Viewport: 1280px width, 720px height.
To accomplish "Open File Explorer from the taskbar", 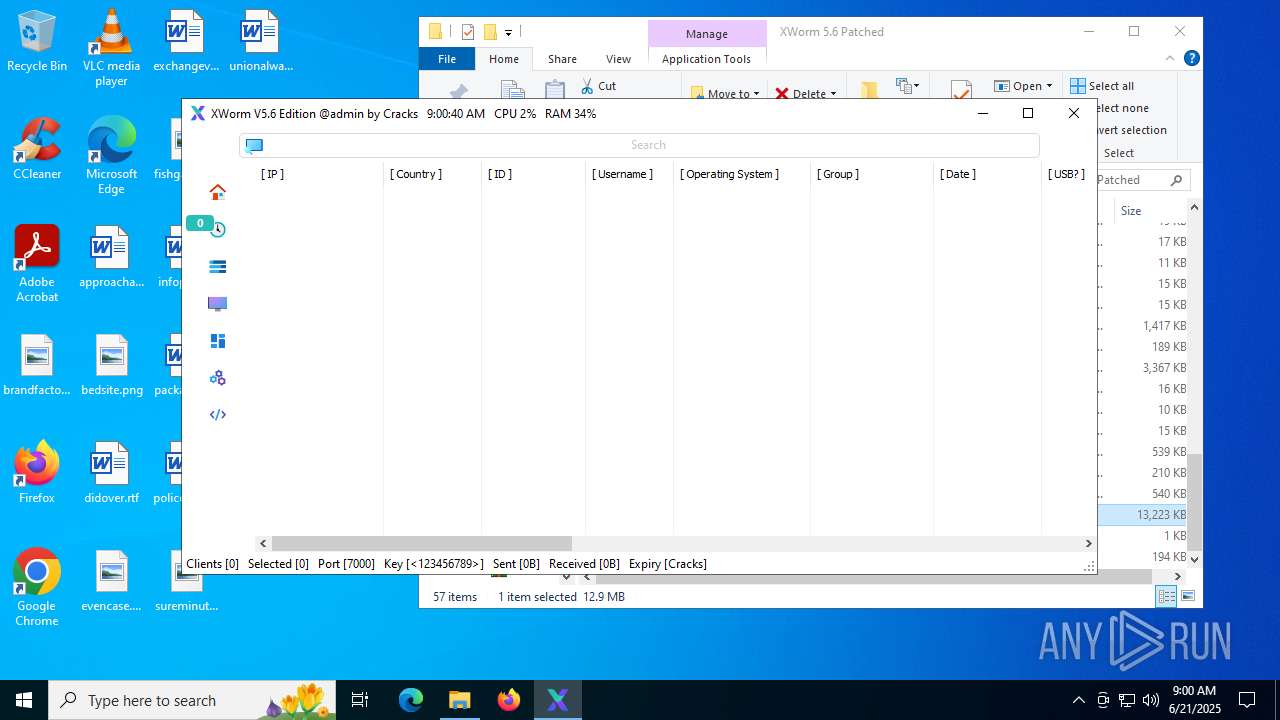I will click(459, 700).
